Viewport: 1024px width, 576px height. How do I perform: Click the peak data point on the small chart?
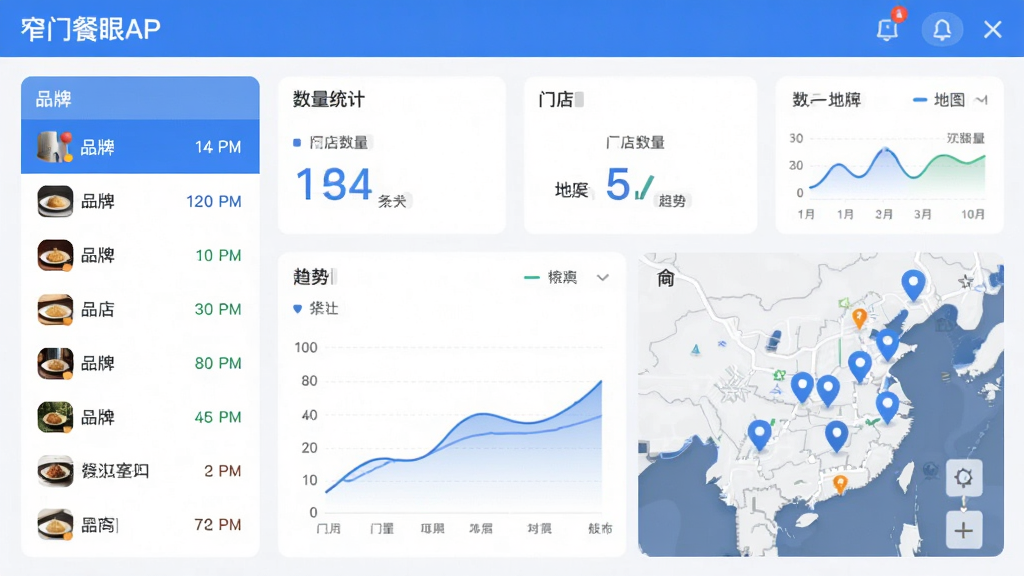pos(886,150)
